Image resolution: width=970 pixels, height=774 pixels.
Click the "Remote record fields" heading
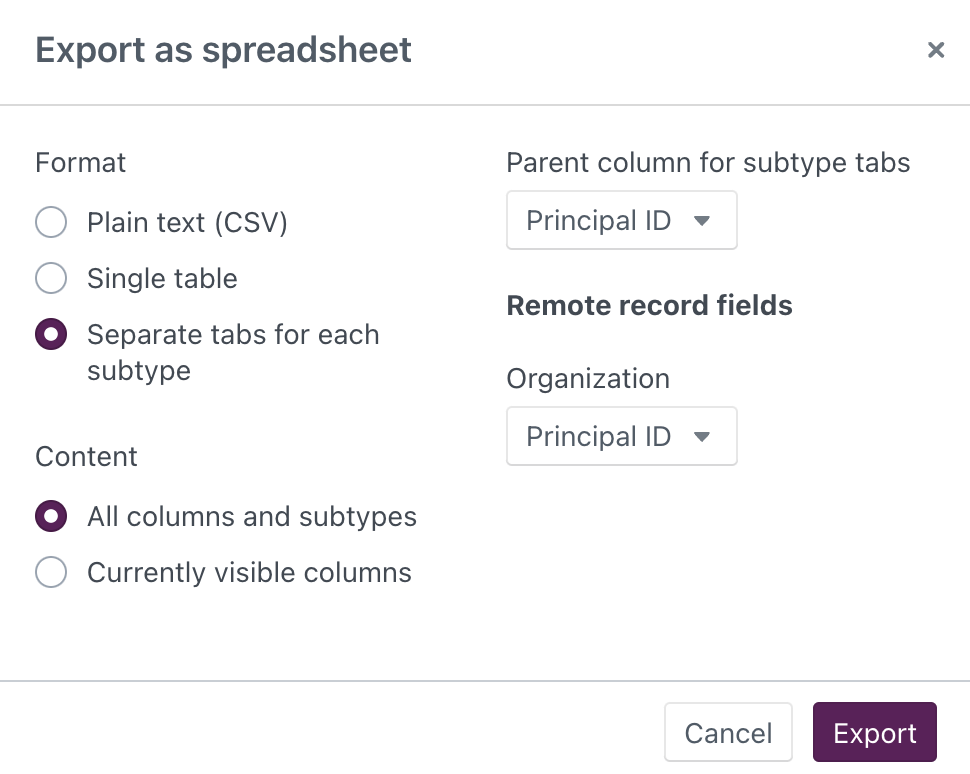click(x=649, y=305)
